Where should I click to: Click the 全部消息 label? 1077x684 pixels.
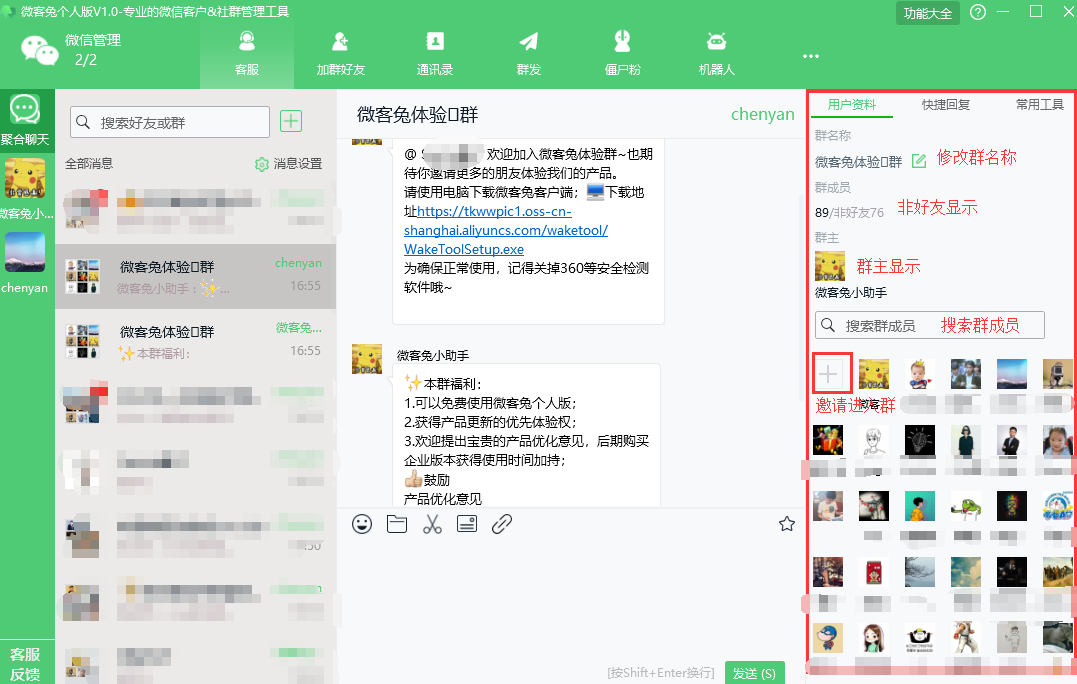[x=89, y=163]
